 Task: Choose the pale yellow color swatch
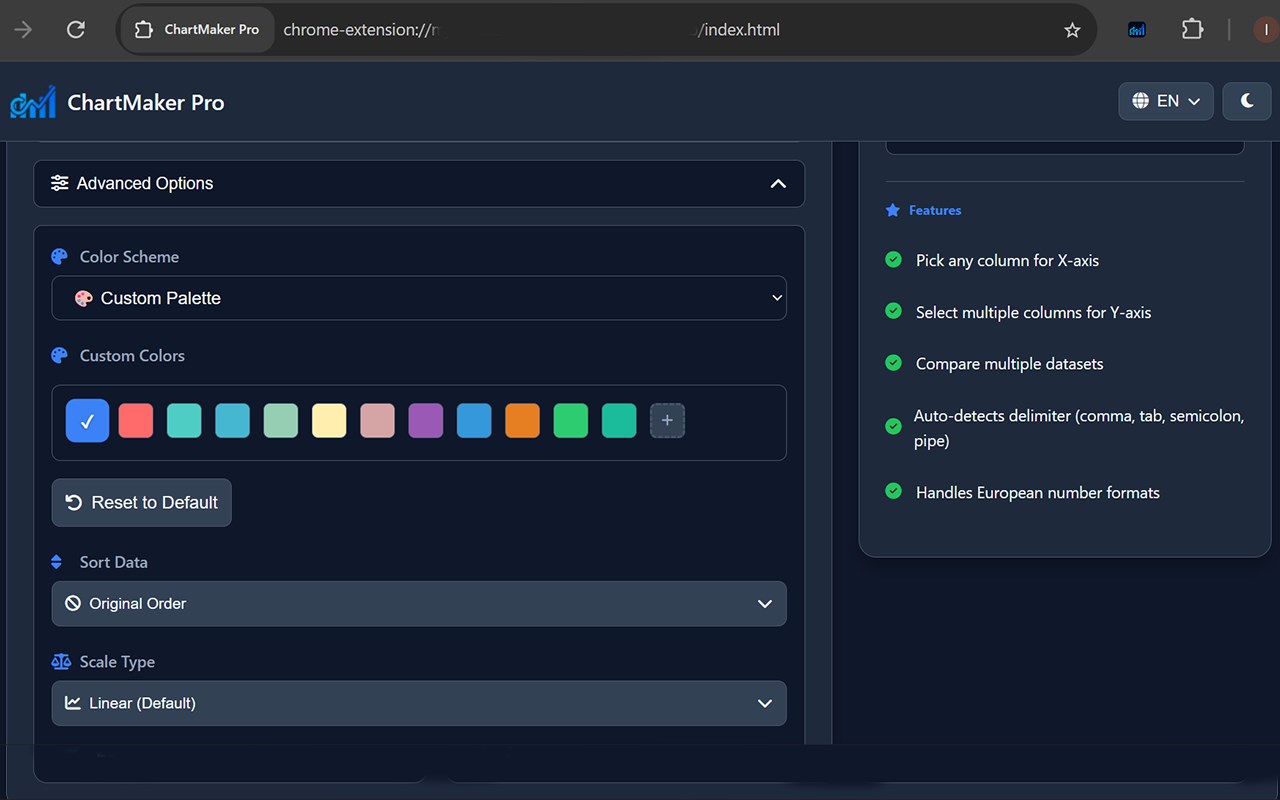coord(329,421)
